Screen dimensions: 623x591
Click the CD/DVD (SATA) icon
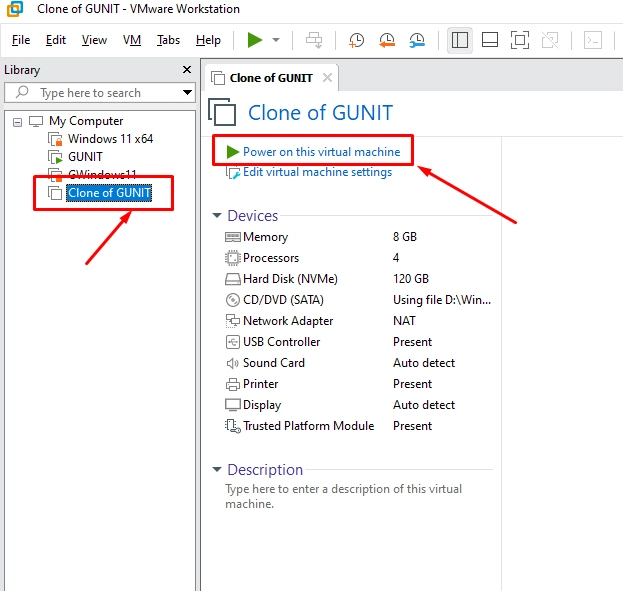pos(232,300)
